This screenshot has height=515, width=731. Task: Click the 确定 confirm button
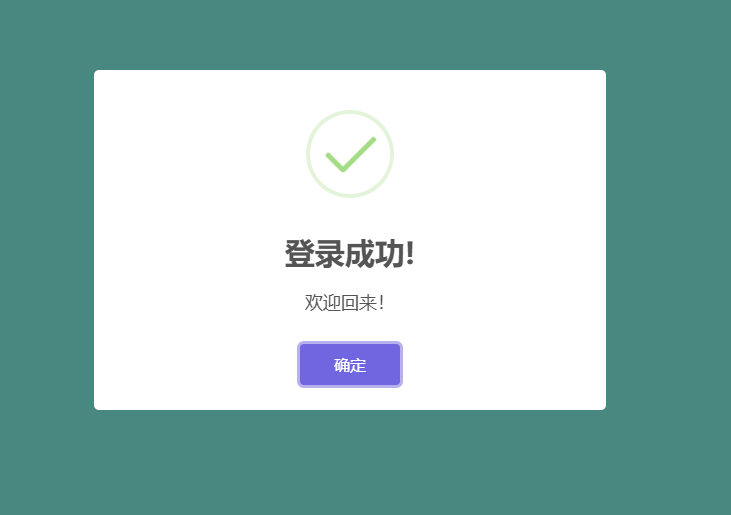(350, 364)
